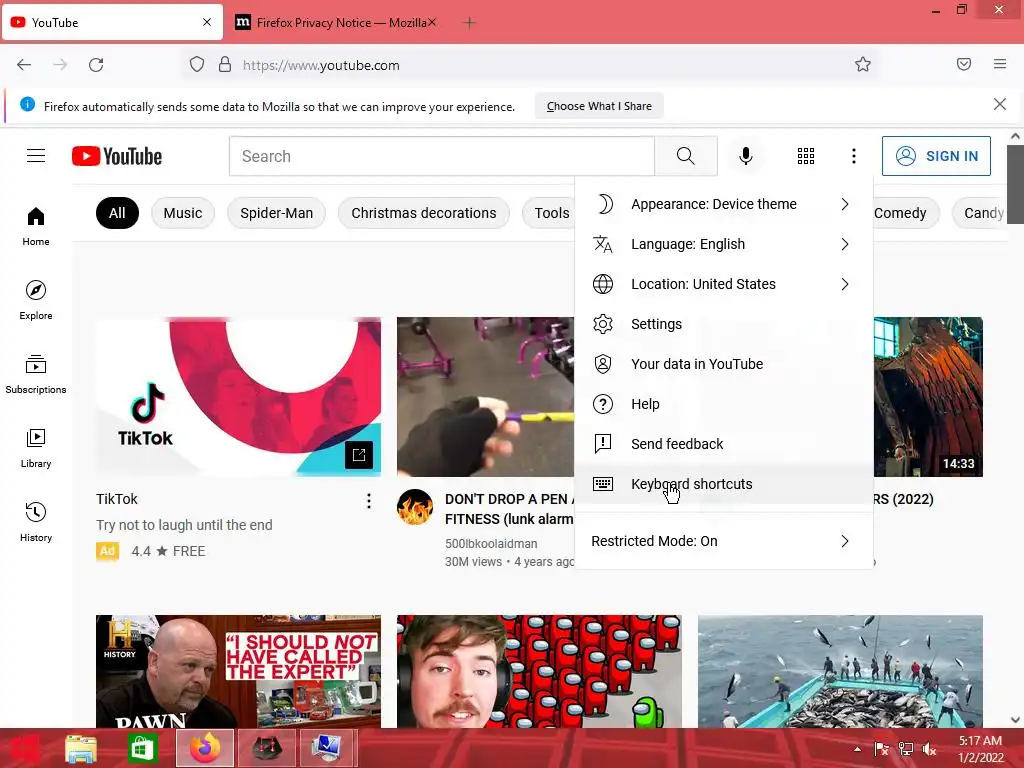This screenshot has width=1024, height=768.
Task: Save page to Pocket icon
Action: point(964,64)
